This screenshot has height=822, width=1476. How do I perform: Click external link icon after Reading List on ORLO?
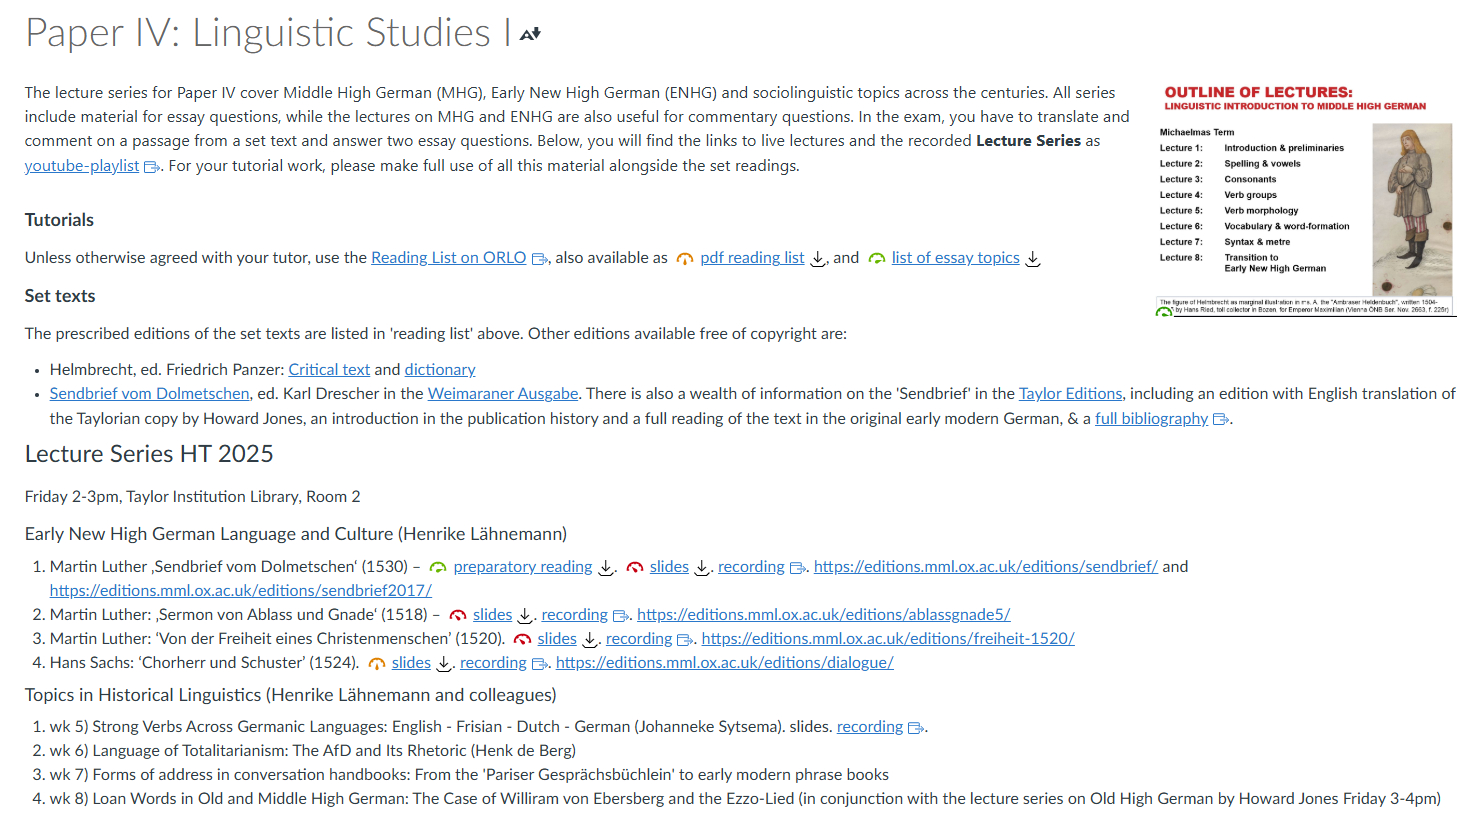(x=539, y=259)
